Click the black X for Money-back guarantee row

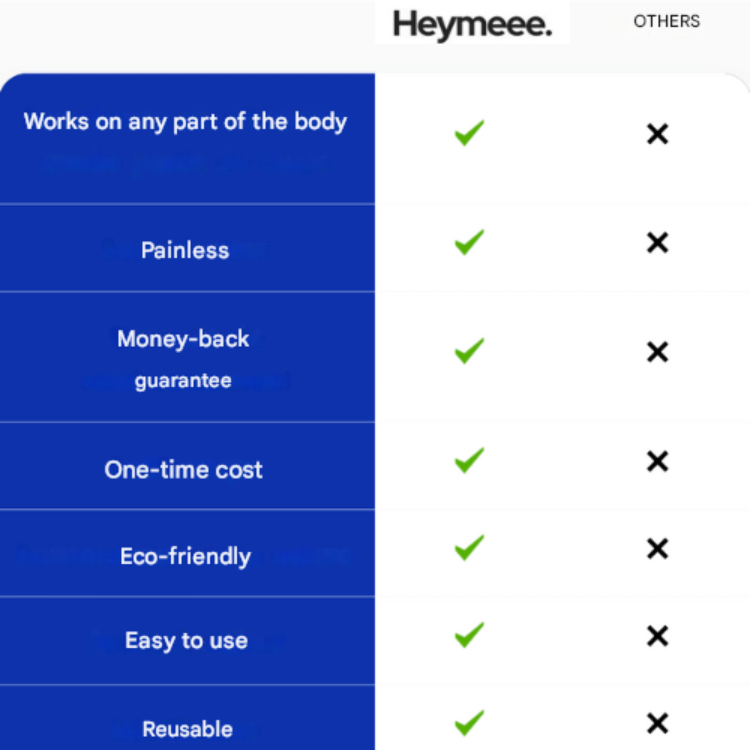click(x=657, y=352)
